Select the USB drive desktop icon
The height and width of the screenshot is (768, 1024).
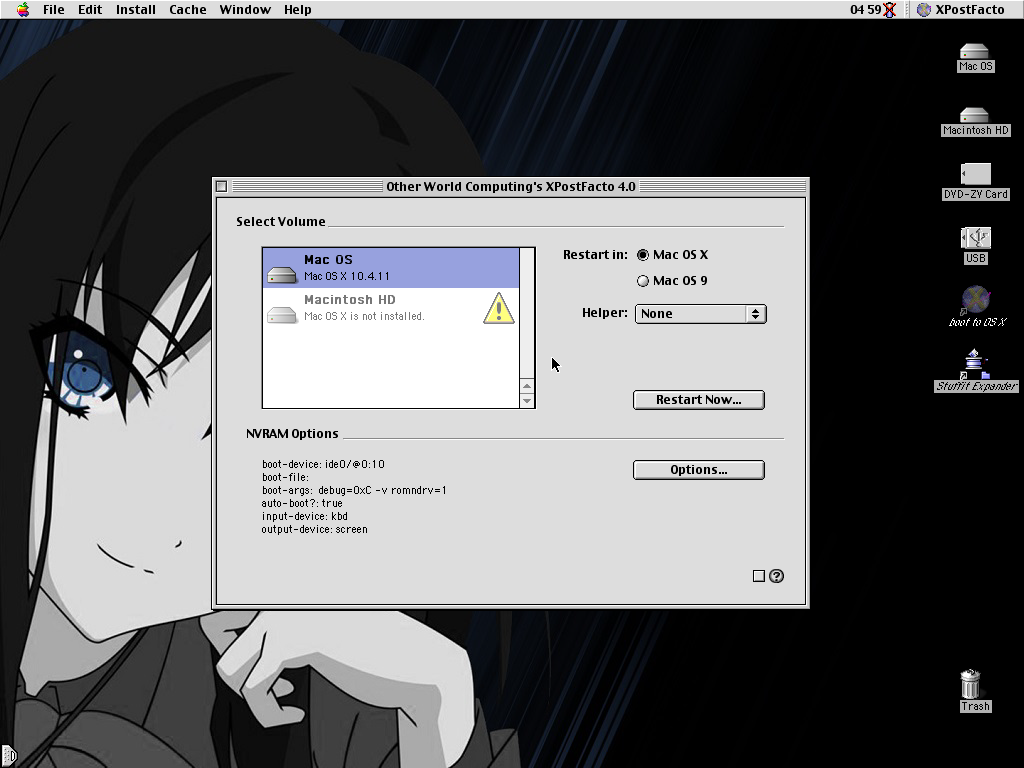(x=976, y=246)
